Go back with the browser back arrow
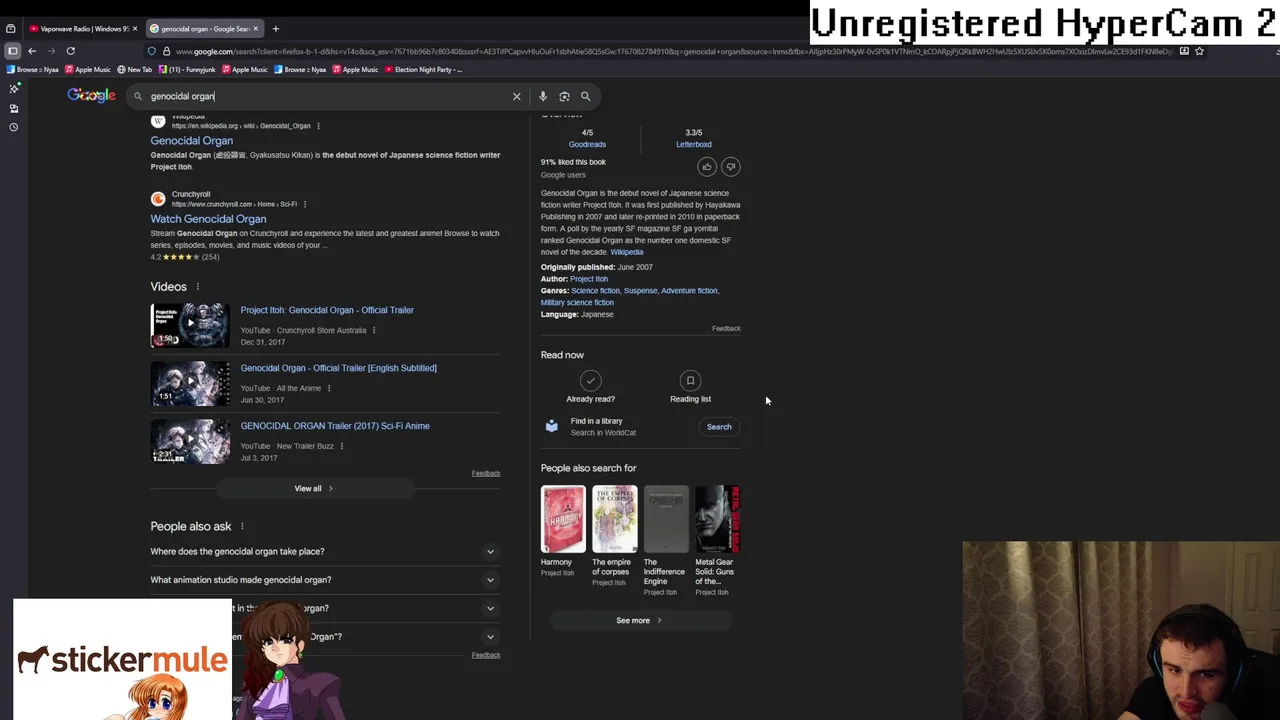Image resolution: width=1280 pixels, height=720 pixels. tap(32, 51)
